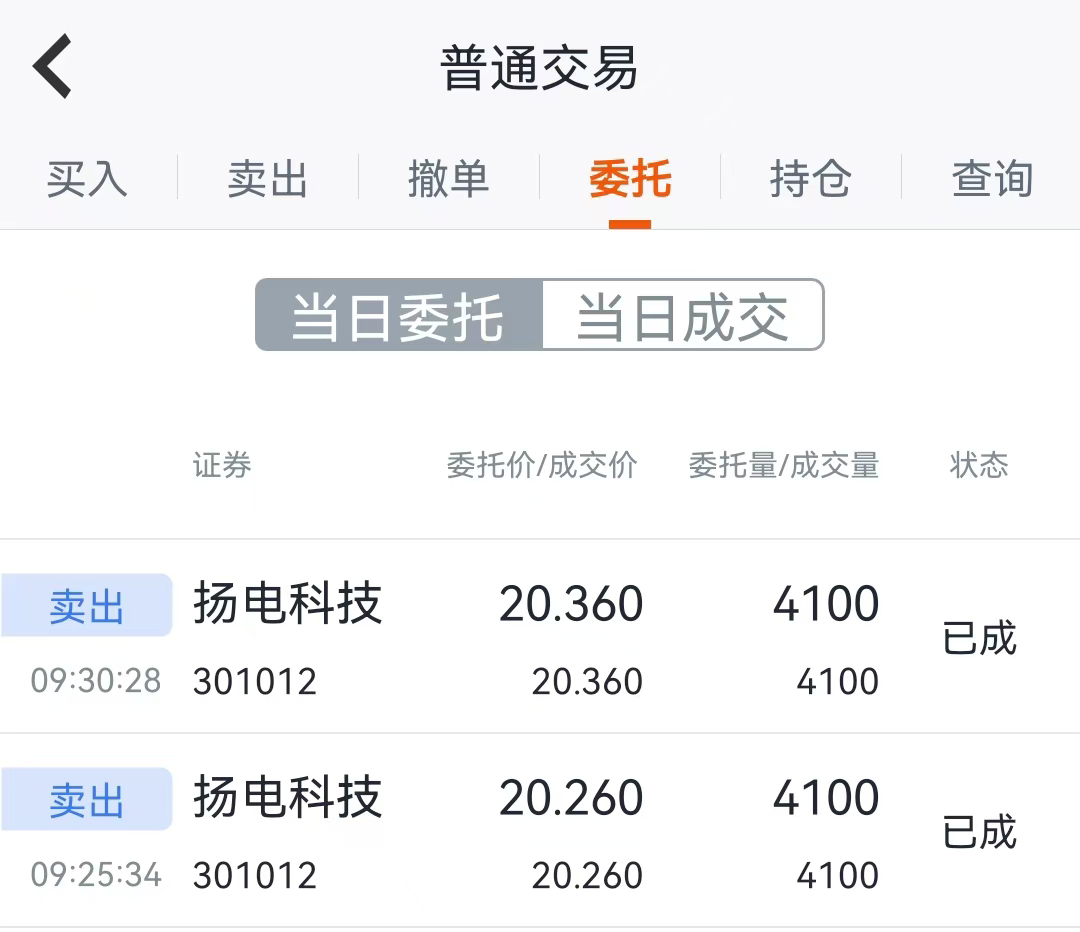Click the 卖出 badge at 09:30:28
The image size is (1080, 932).
87,605
